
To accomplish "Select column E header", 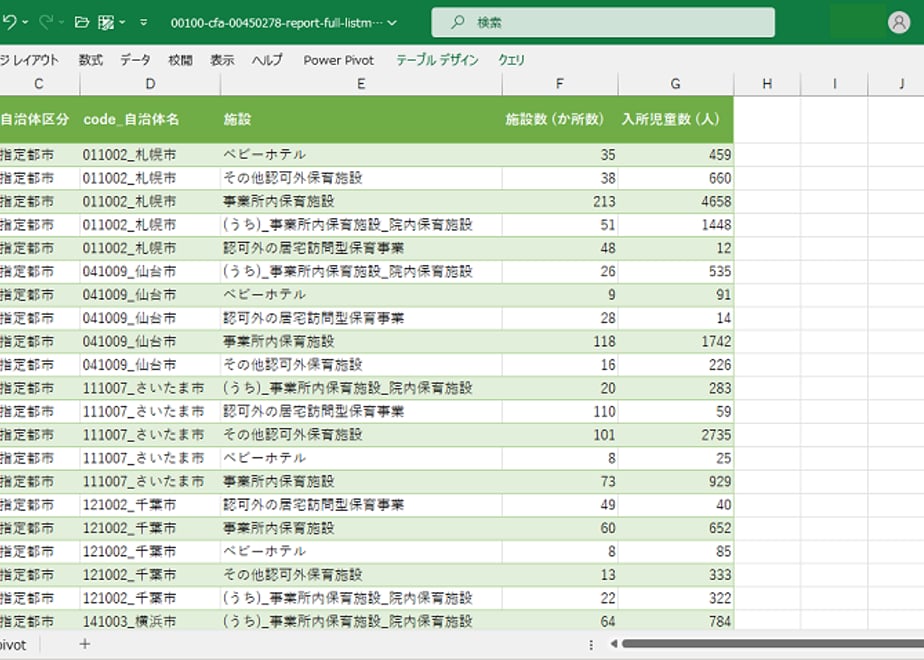I will 361,84.
